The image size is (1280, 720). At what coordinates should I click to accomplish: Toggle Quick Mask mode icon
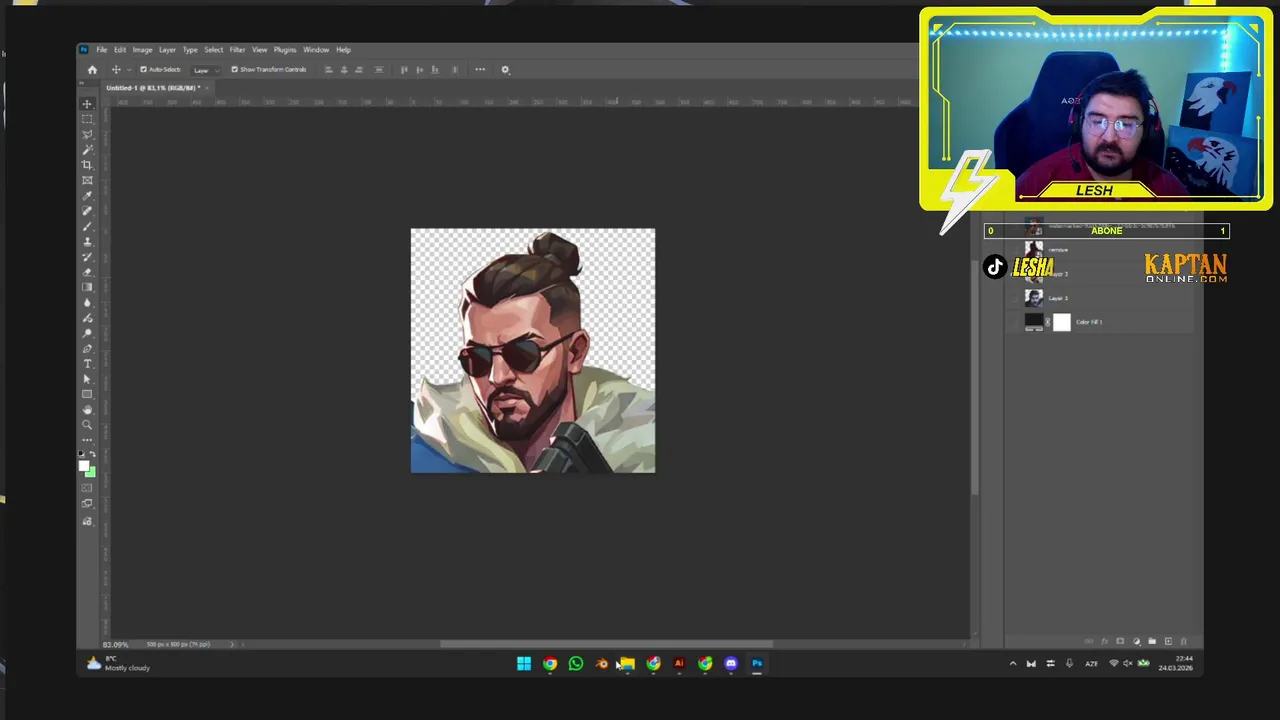[x=87, y=488]
